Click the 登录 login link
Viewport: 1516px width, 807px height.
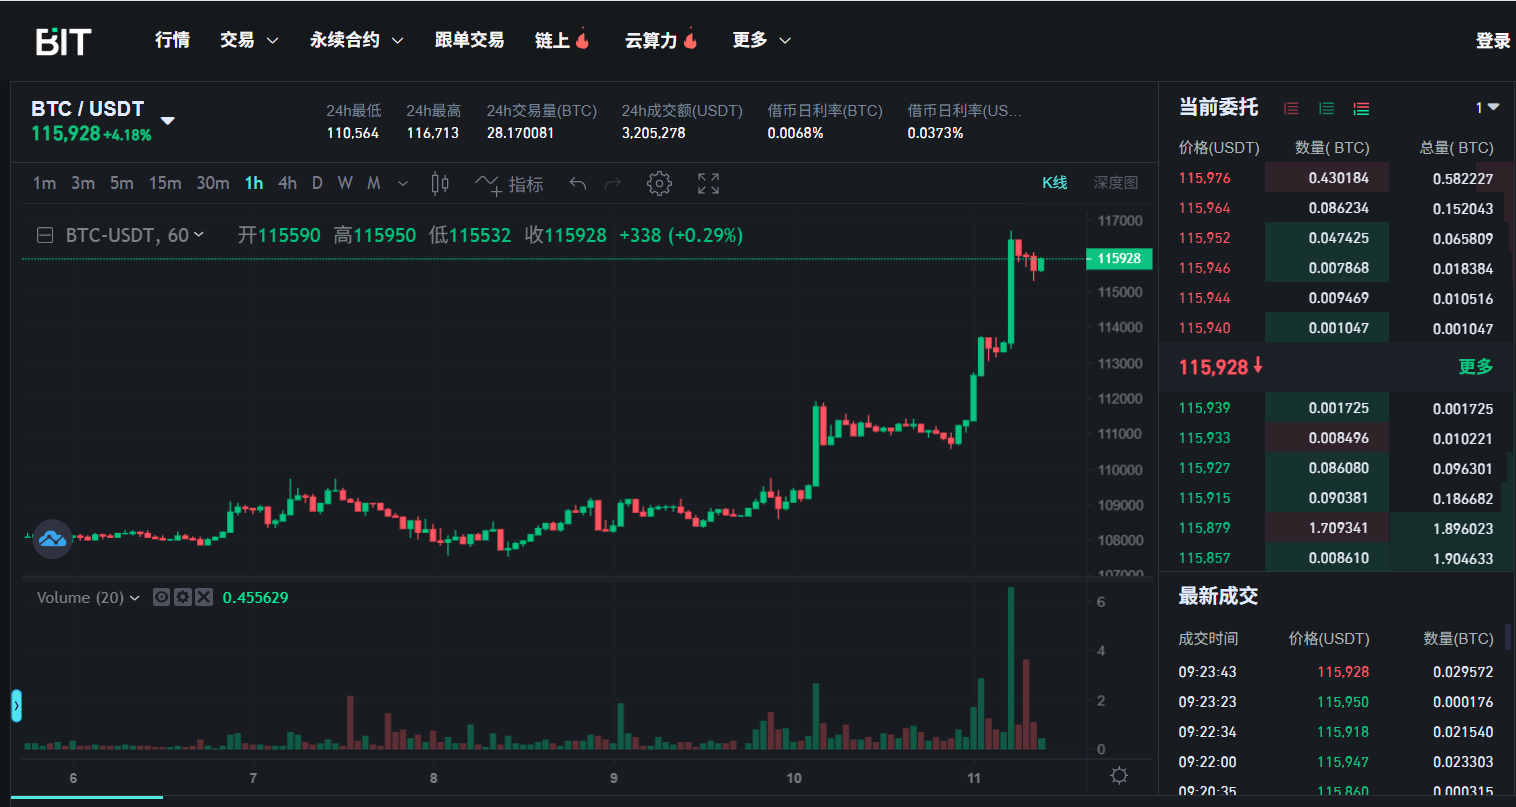(1492, 41)
